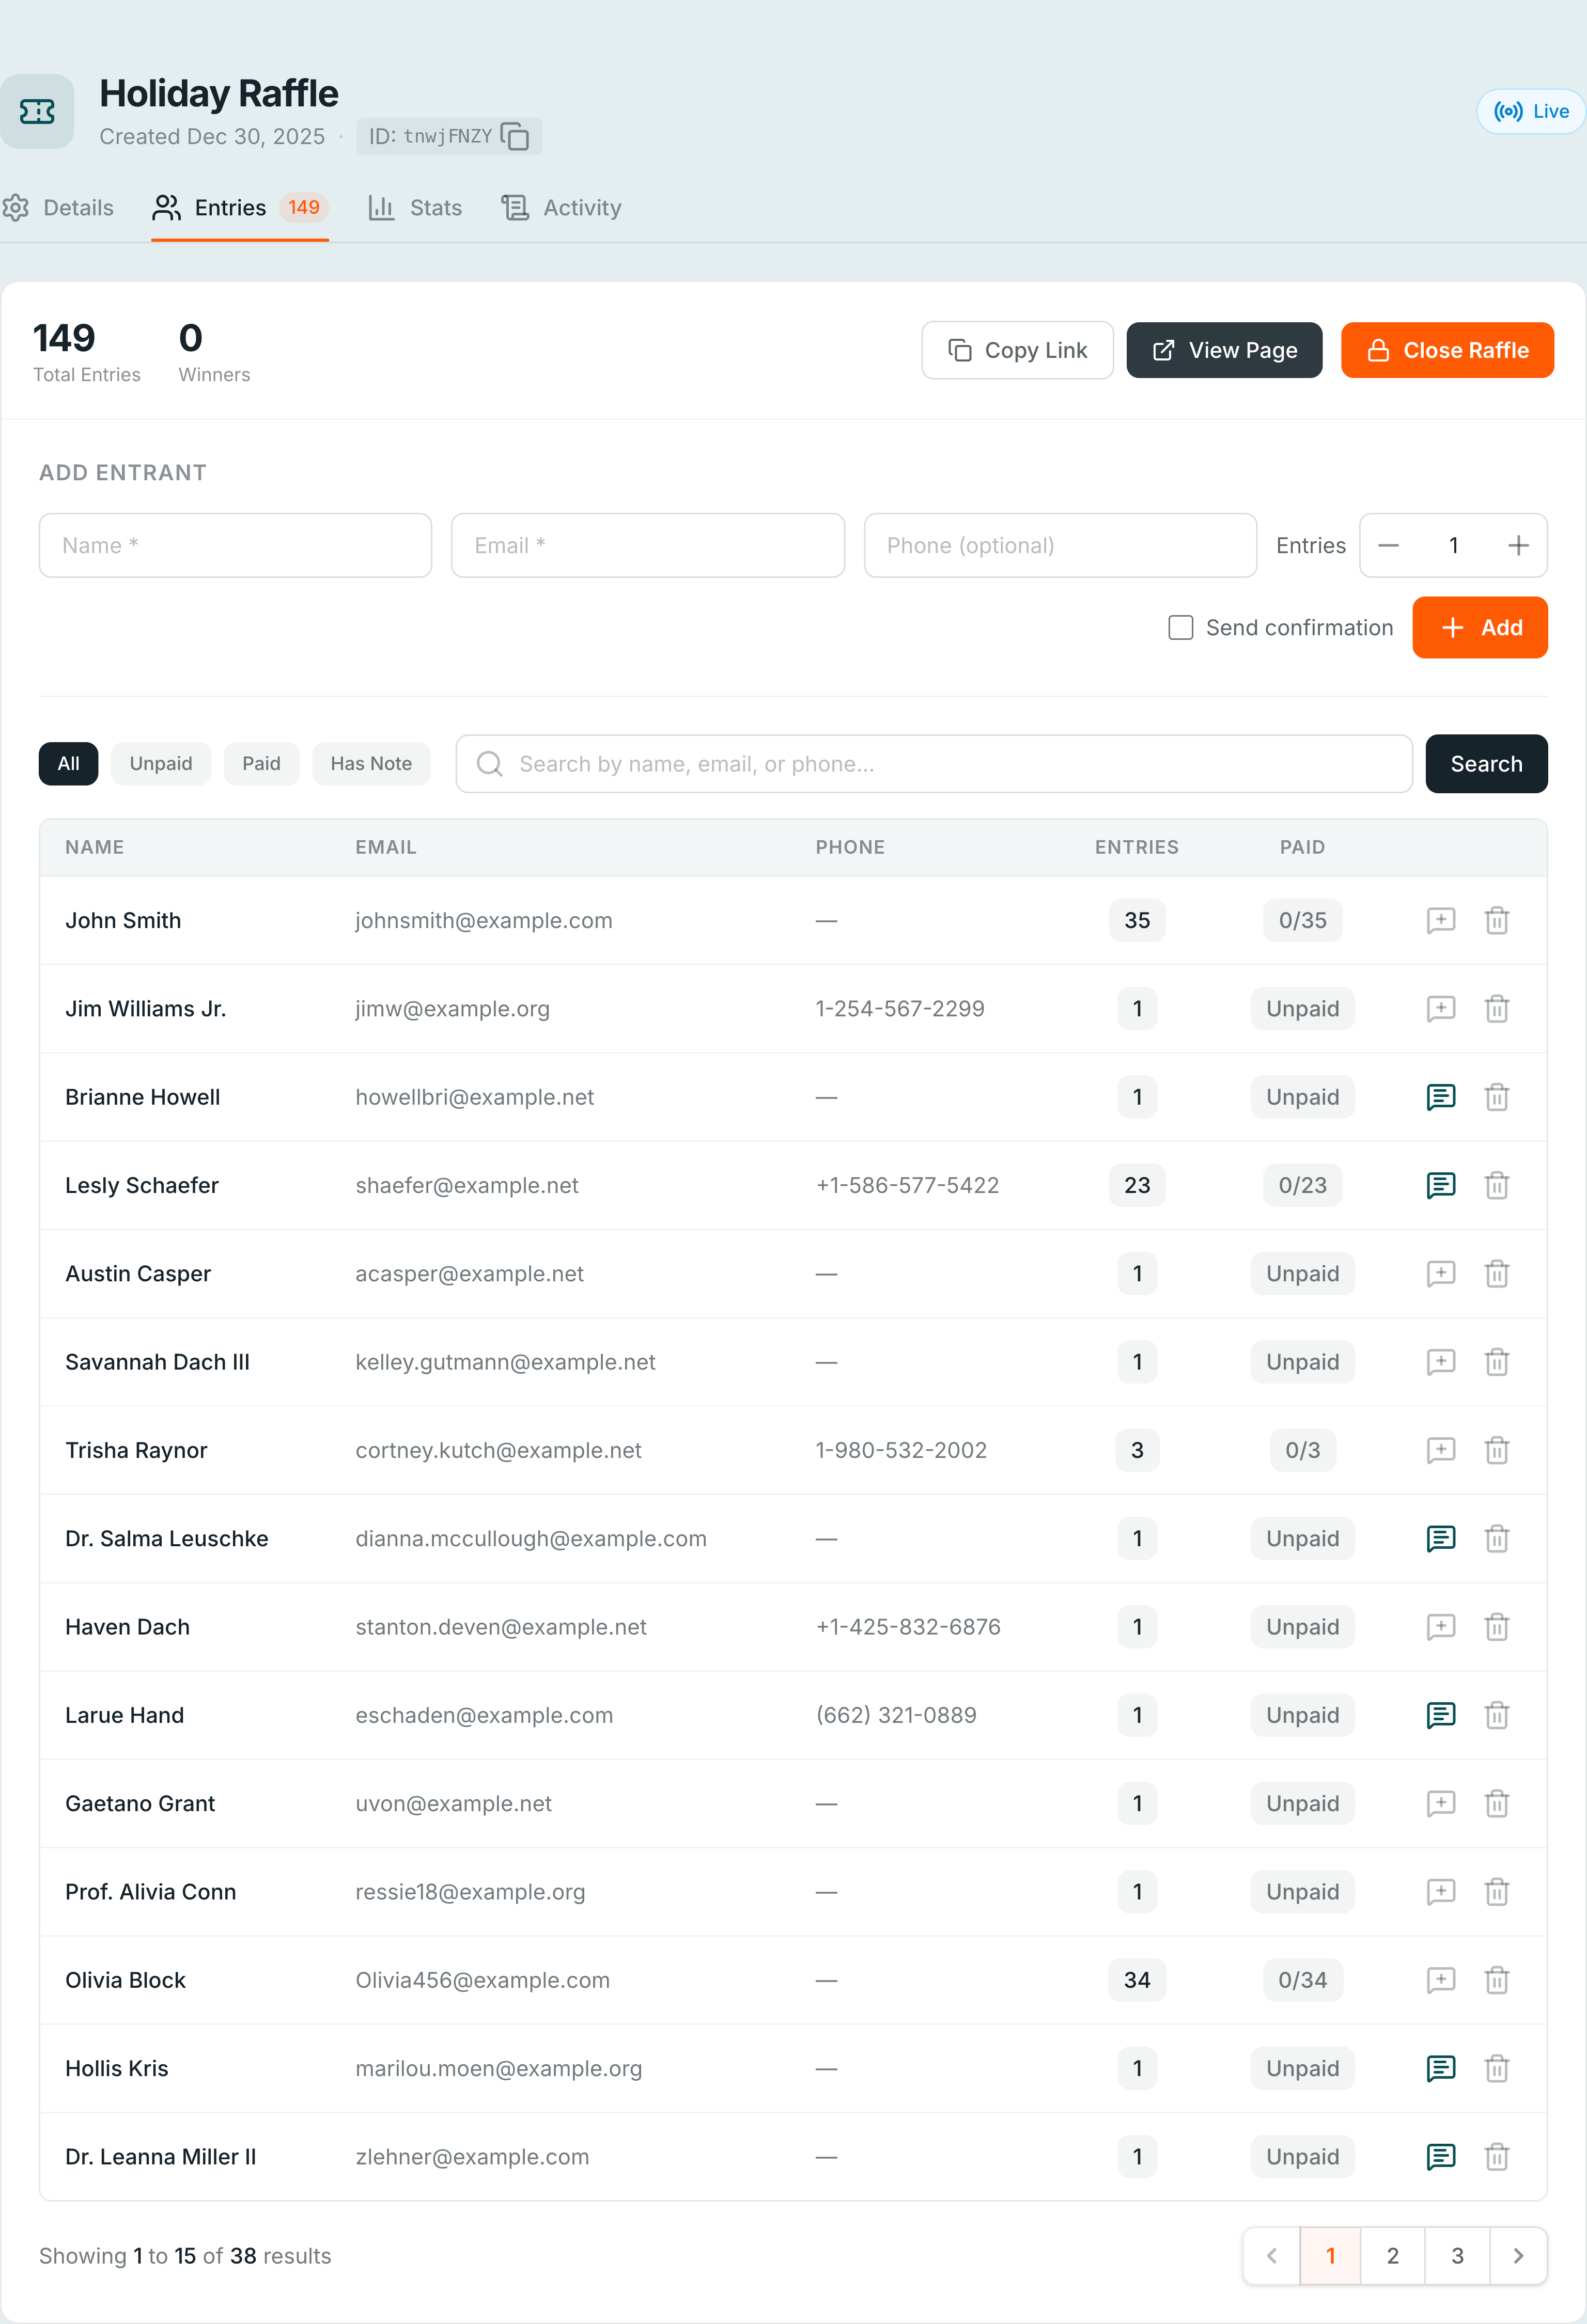
Task: Open Brianne Howell's existing note
Action: tap(1440, 1096)
